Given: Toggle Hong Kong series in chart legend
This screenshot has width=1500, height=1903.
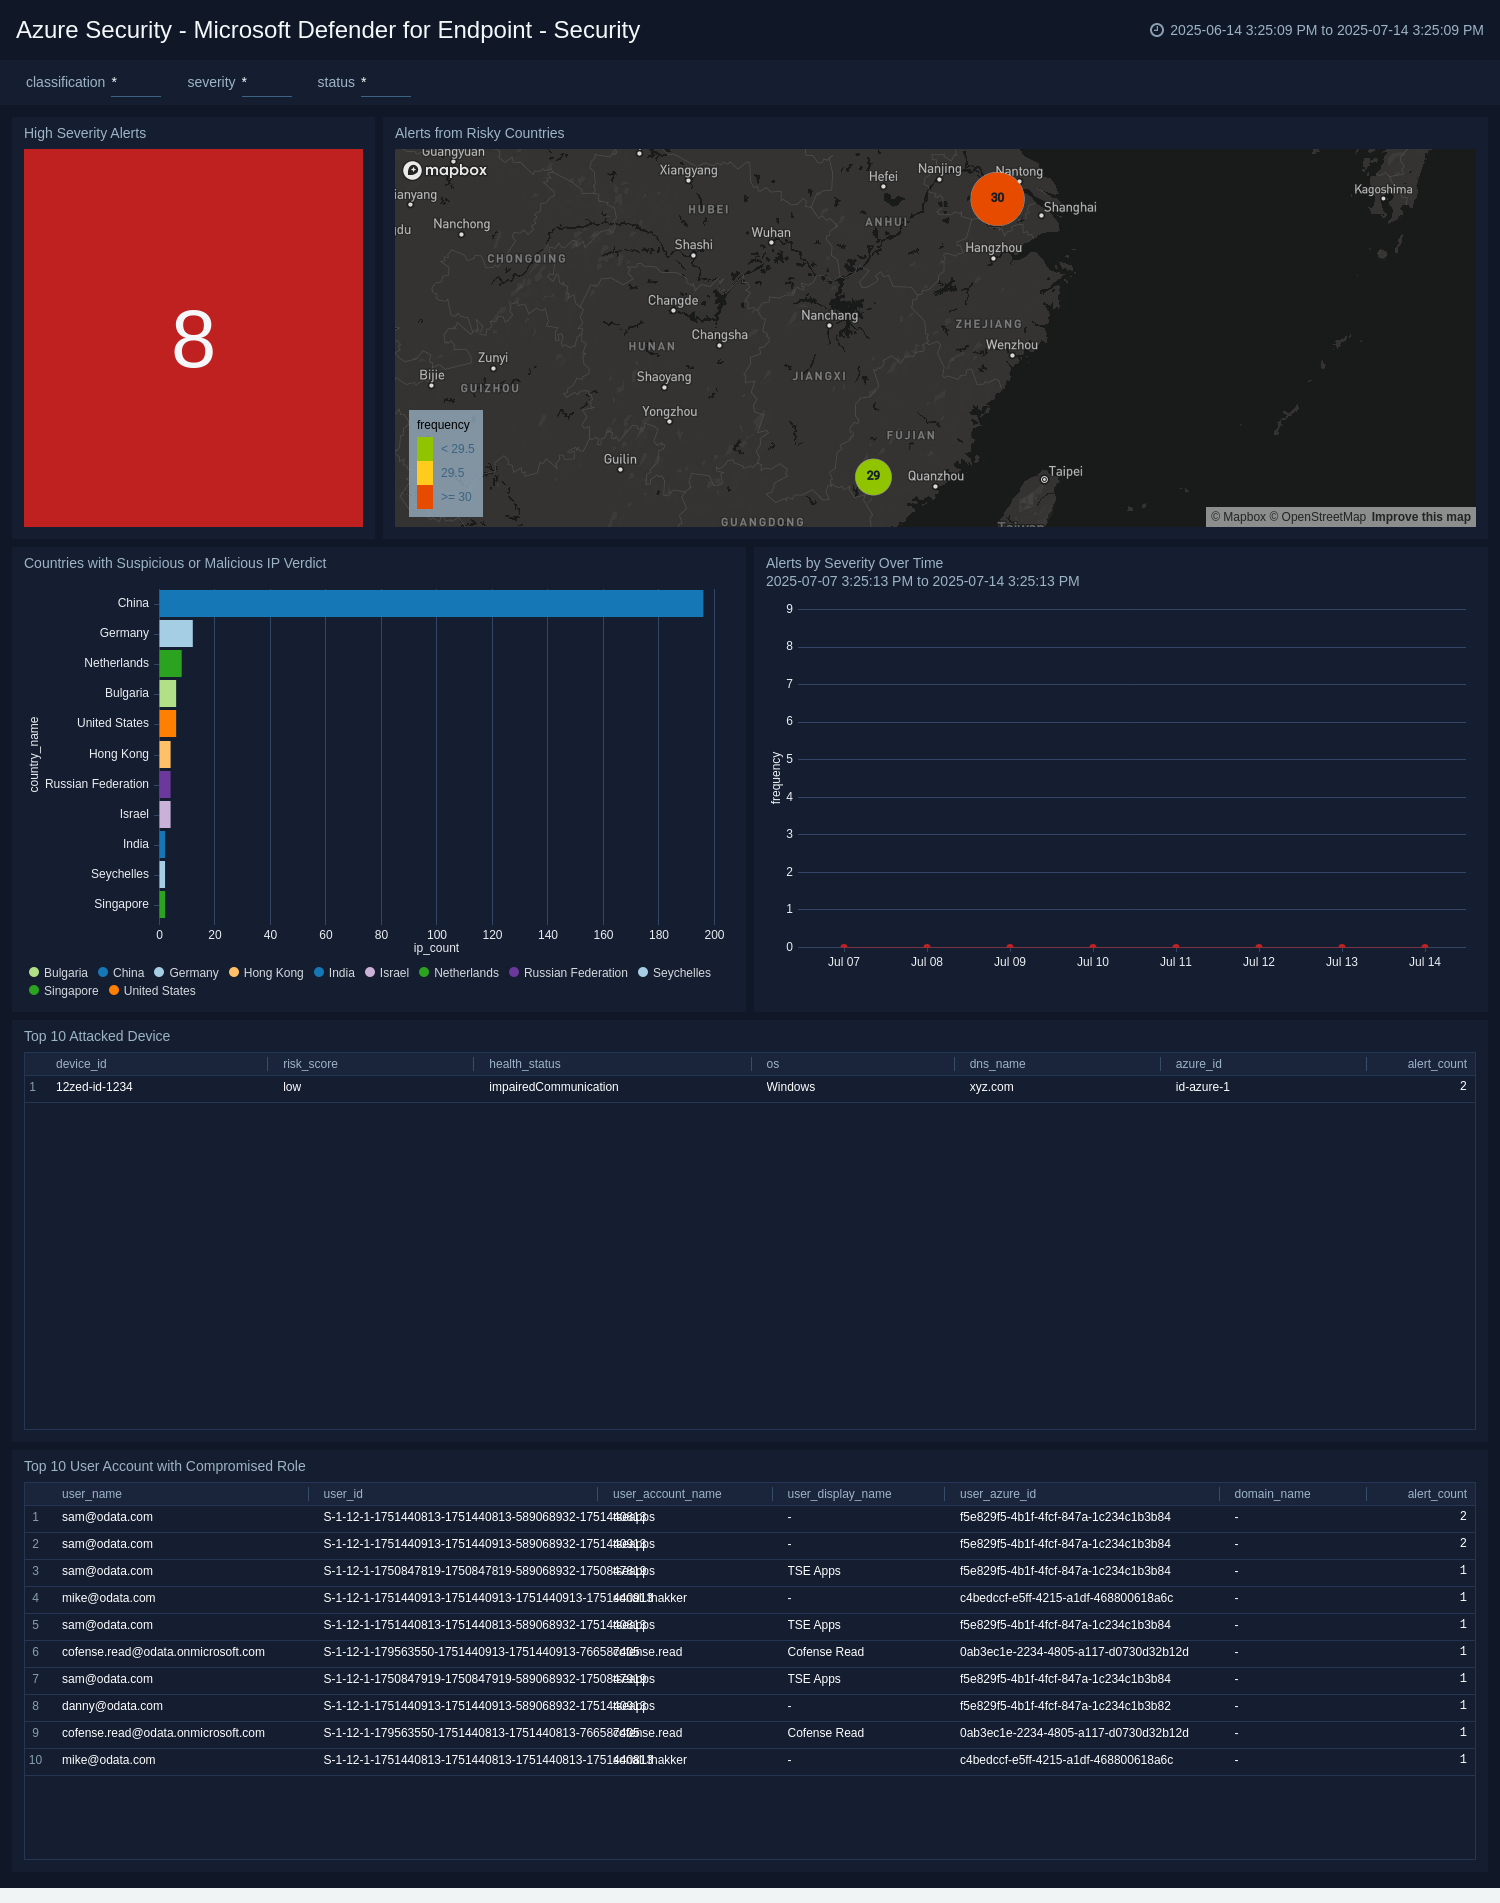Looking at the screenshot, I should [x=266, y=973].
